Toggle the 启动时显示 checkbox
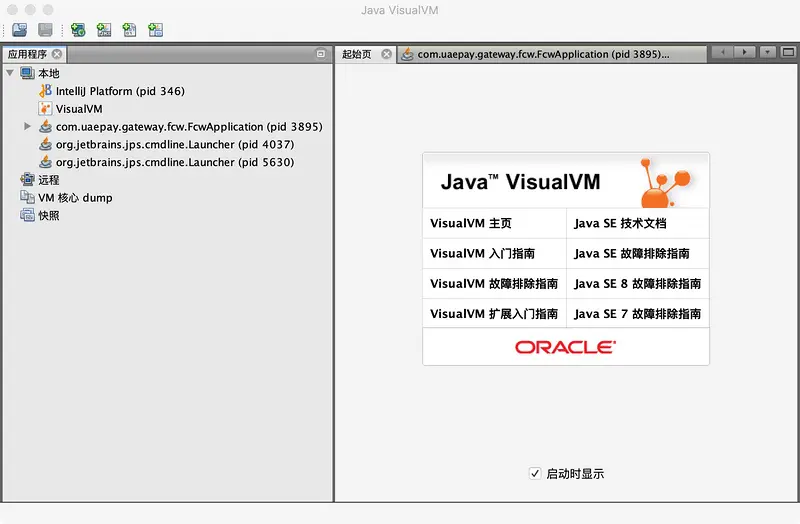 click(x=535, y=473)
